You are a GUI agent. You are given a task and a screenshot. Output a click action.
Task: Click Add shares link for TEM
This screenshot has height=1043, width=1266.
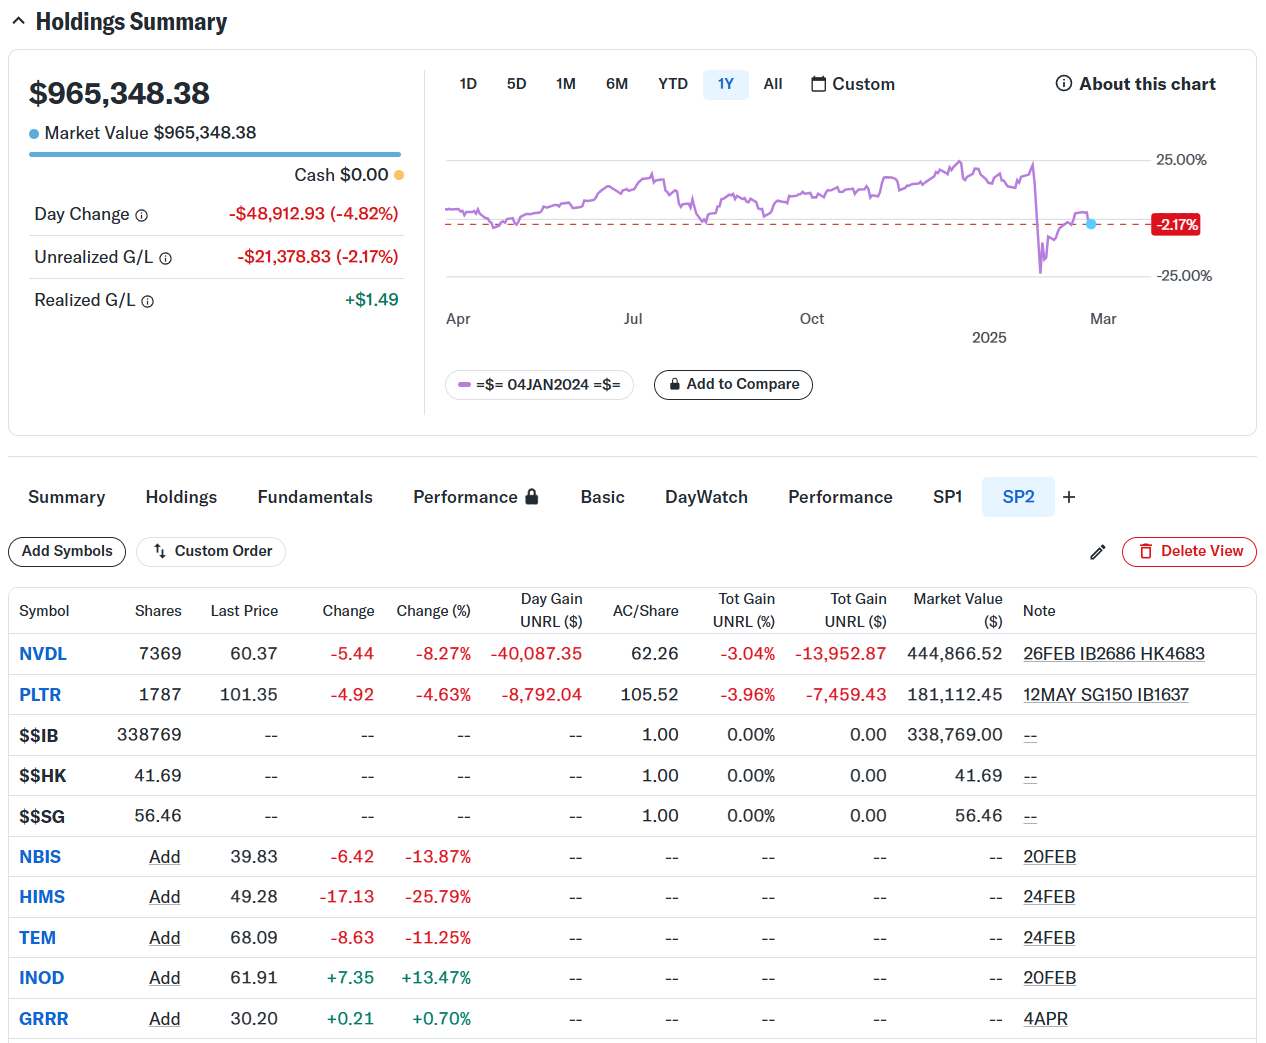pos(165,938)
